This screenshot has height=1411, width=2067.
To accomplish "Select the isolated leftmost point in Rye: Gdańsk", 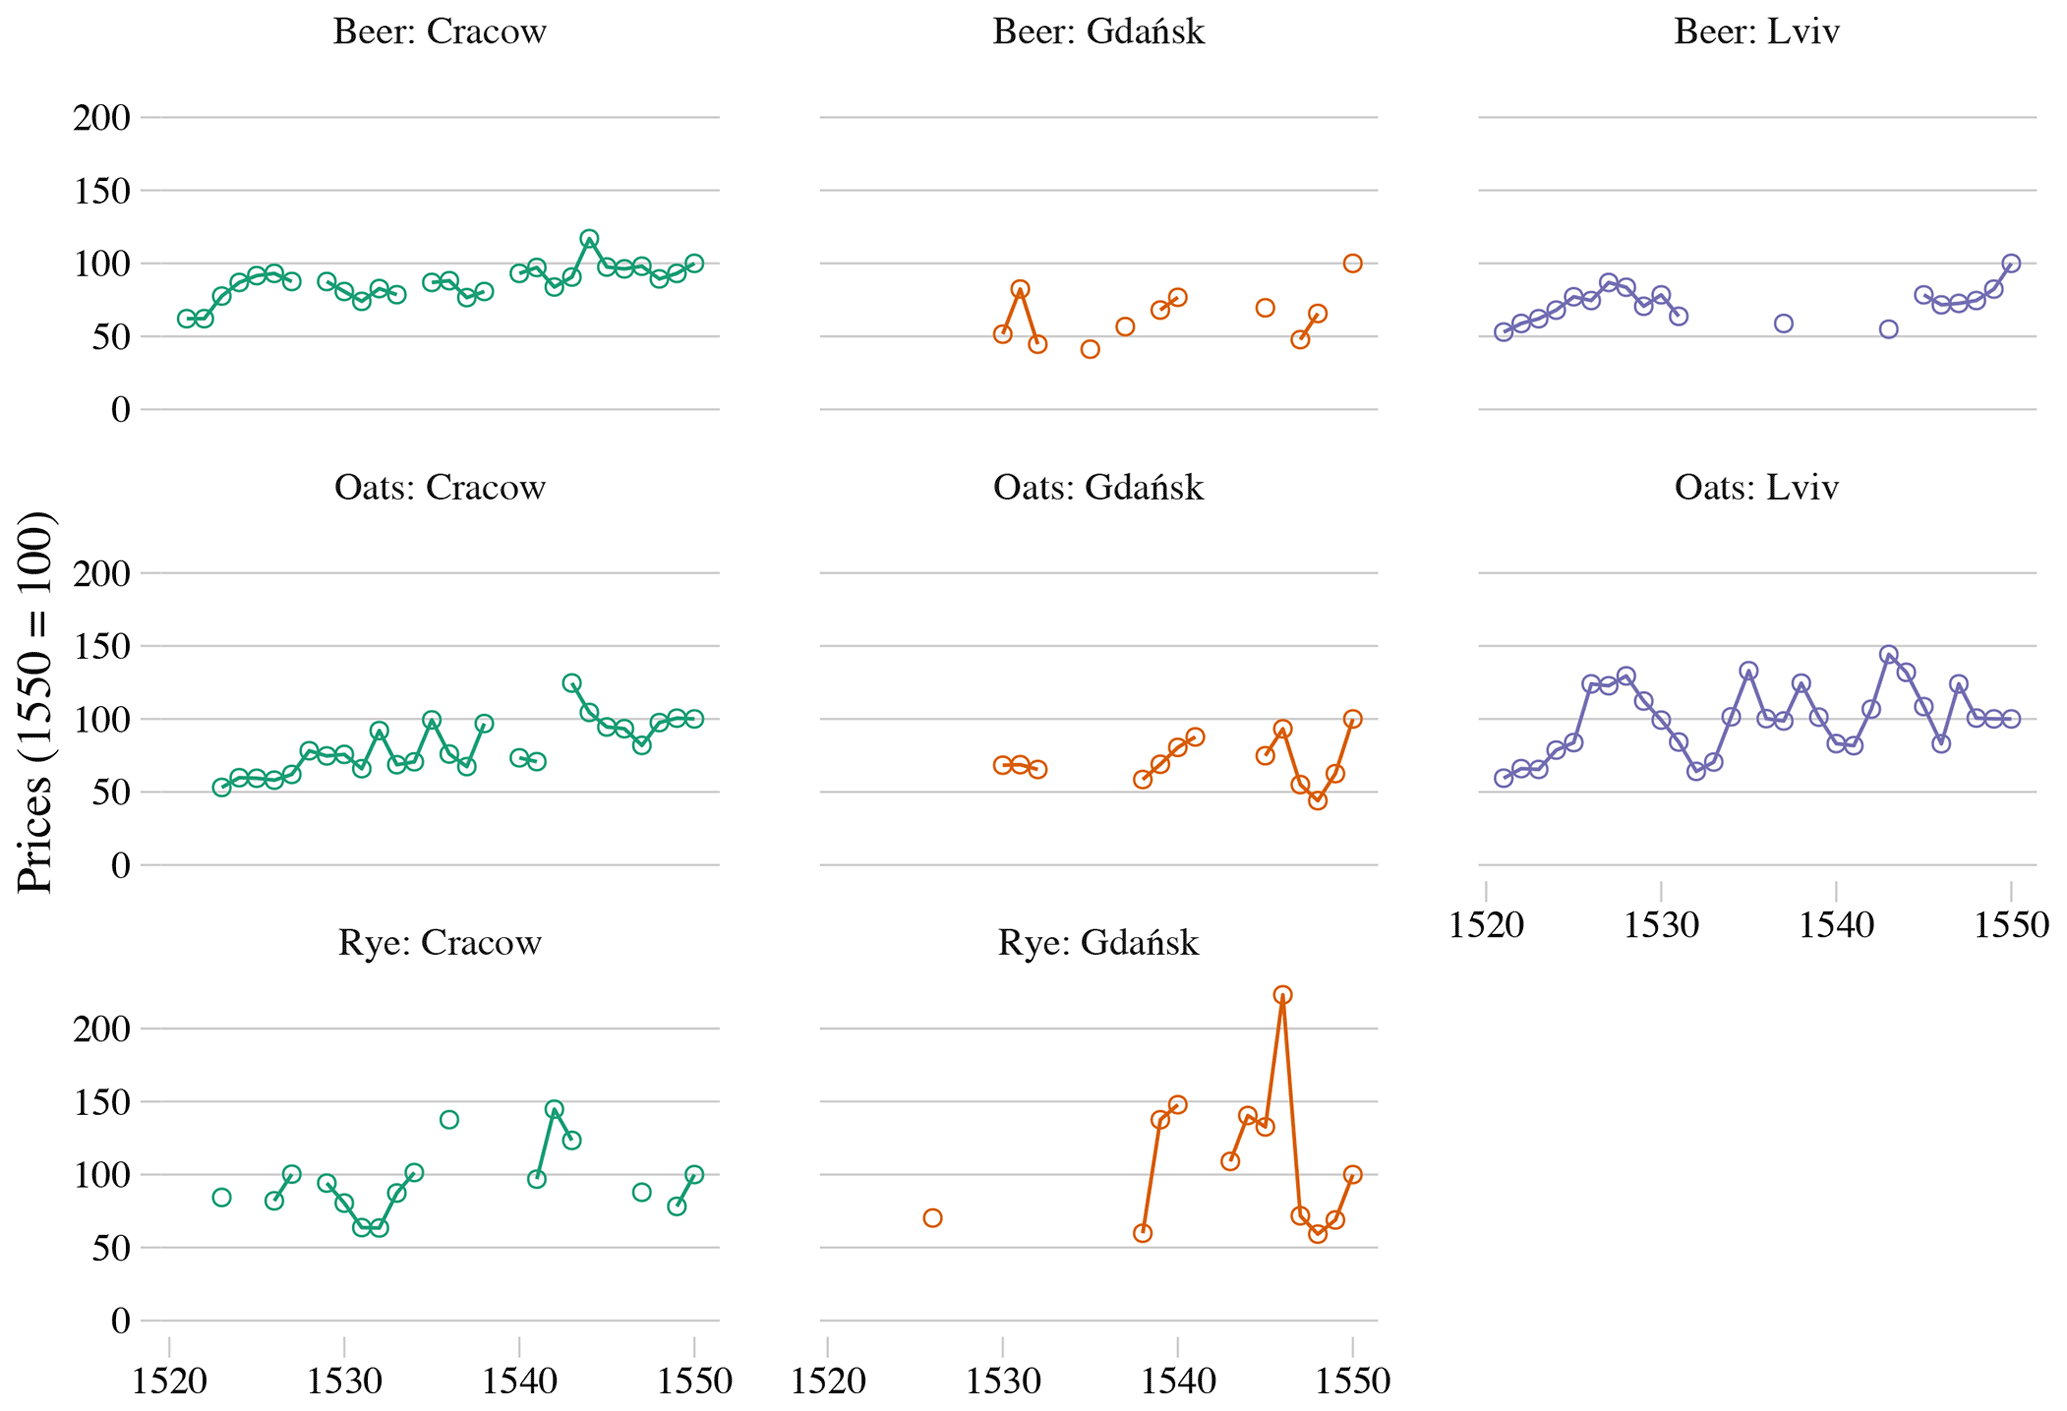I will point(933,1218).
